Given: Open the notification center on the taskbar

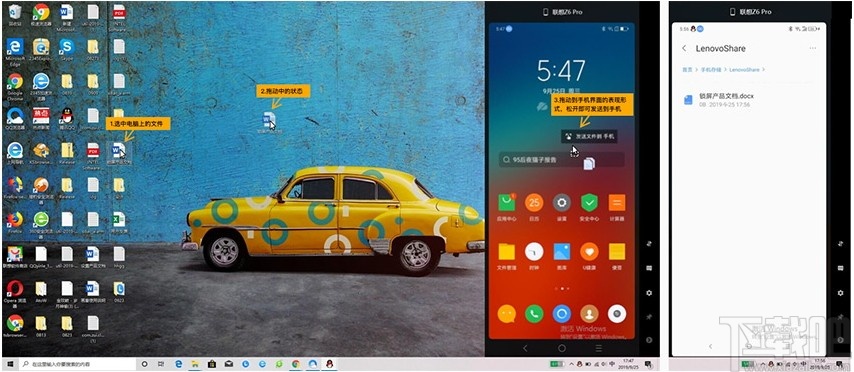Looking at the screenshot, I should click(x=647, y=364).
